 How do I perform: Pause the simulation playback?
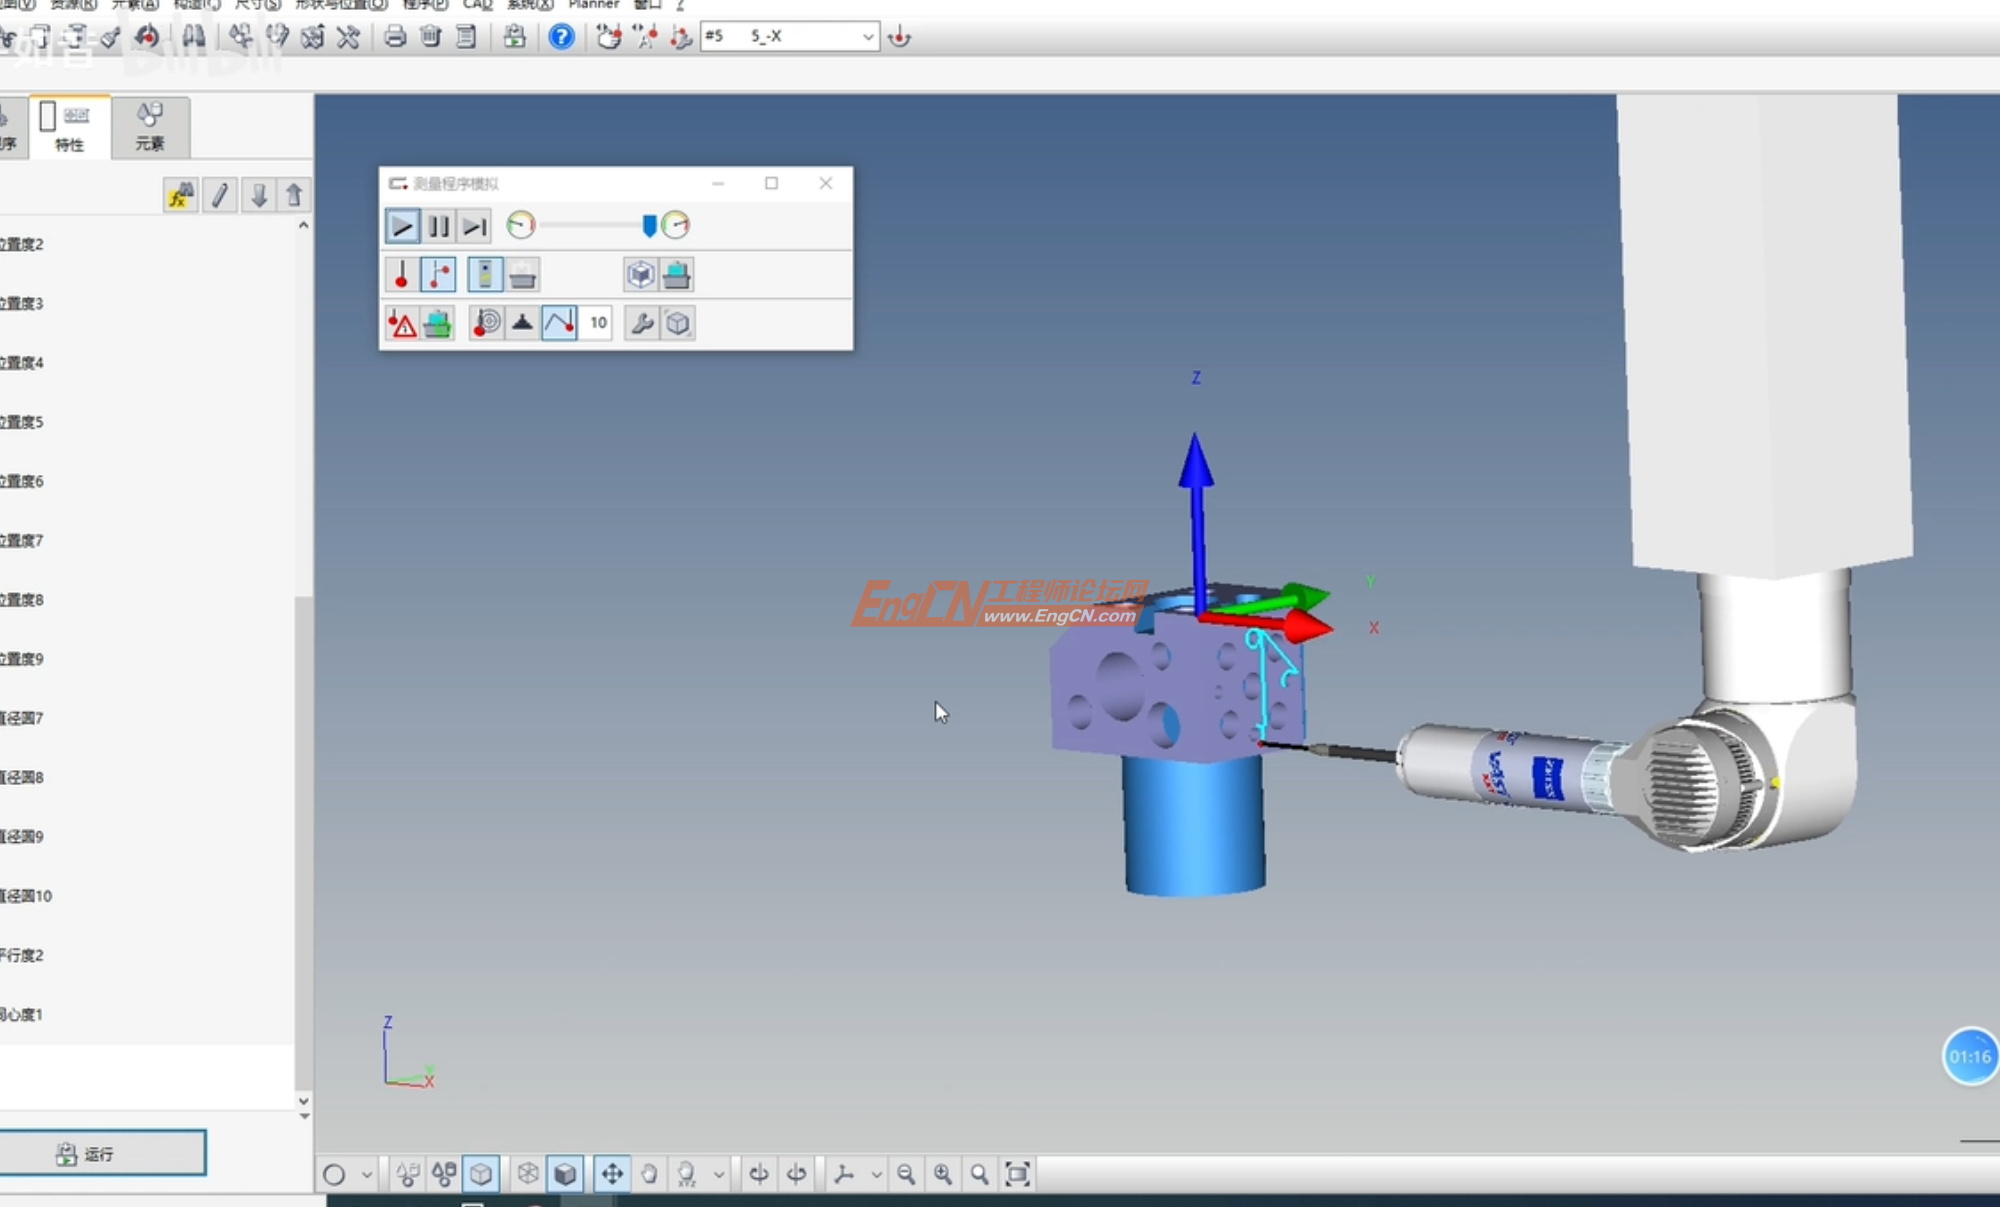point(439,227)
